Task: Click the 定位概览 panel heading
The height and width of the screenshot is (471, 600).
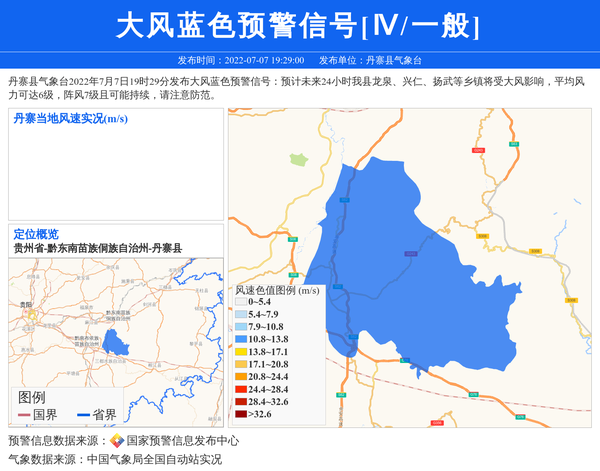Action: click(x=36, y=234)
